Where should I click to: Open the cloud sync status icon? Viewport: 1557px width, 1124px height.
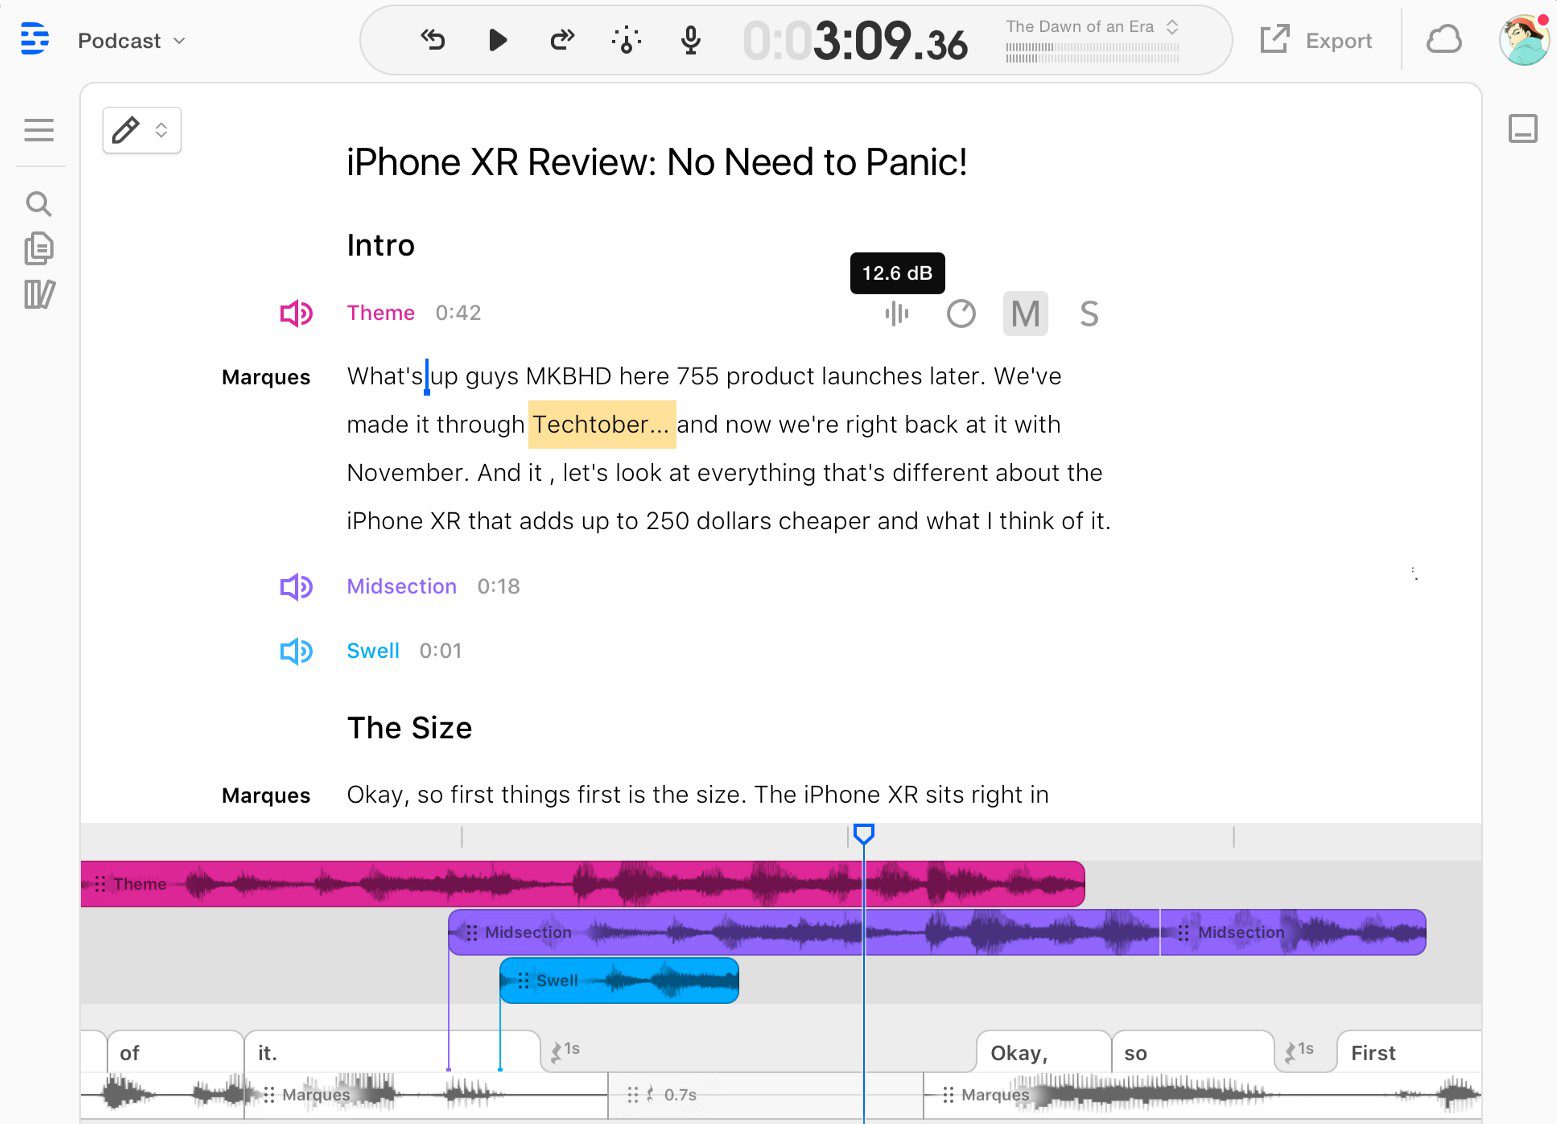[x=1443, y=40]
